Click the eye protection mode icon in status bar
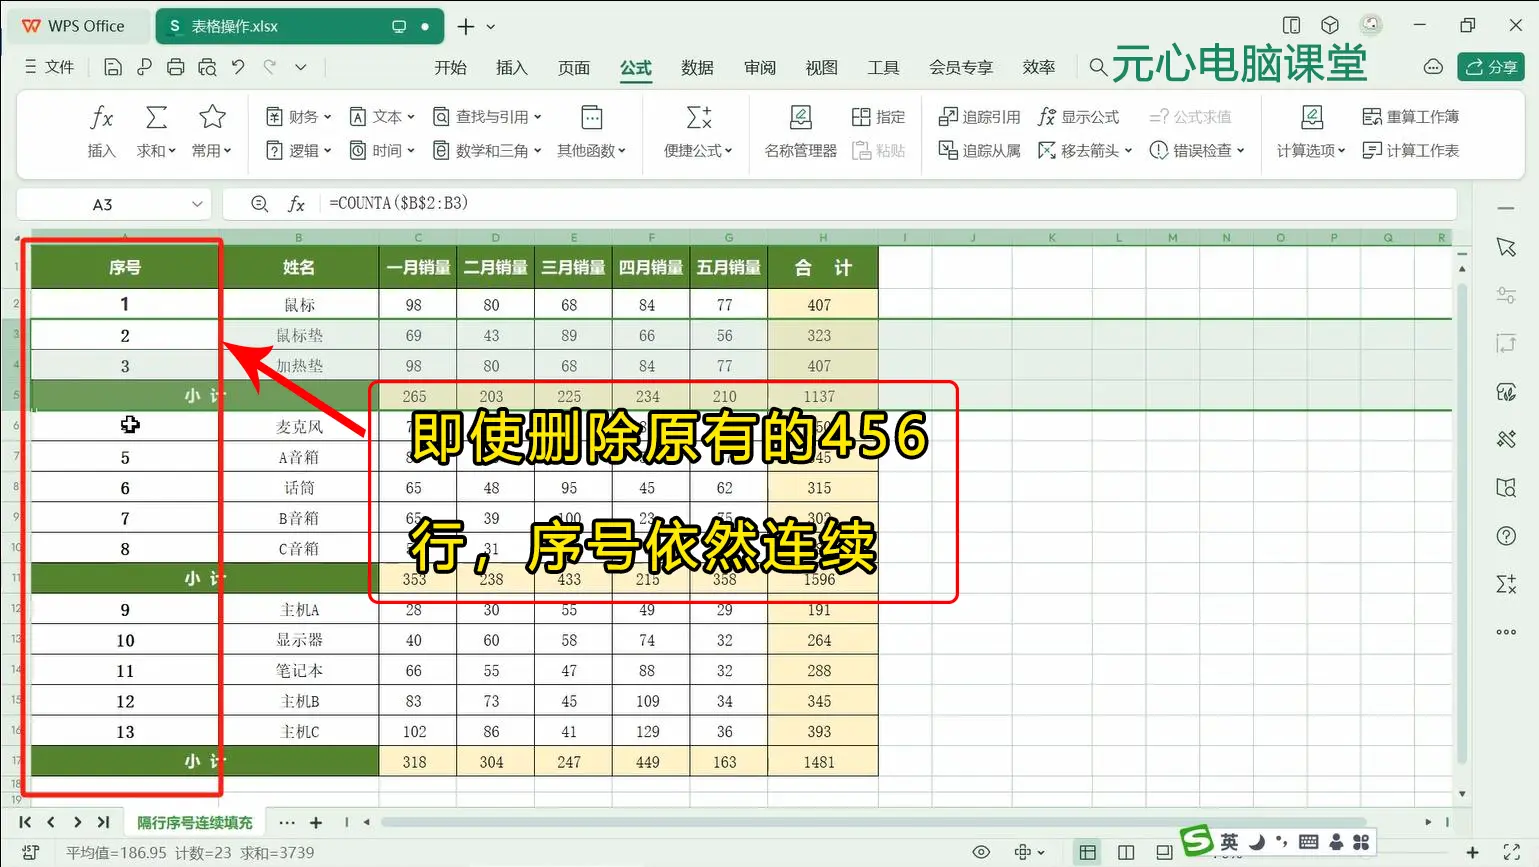The height and width of the screenshot is (867, 1539). [981, 852]
